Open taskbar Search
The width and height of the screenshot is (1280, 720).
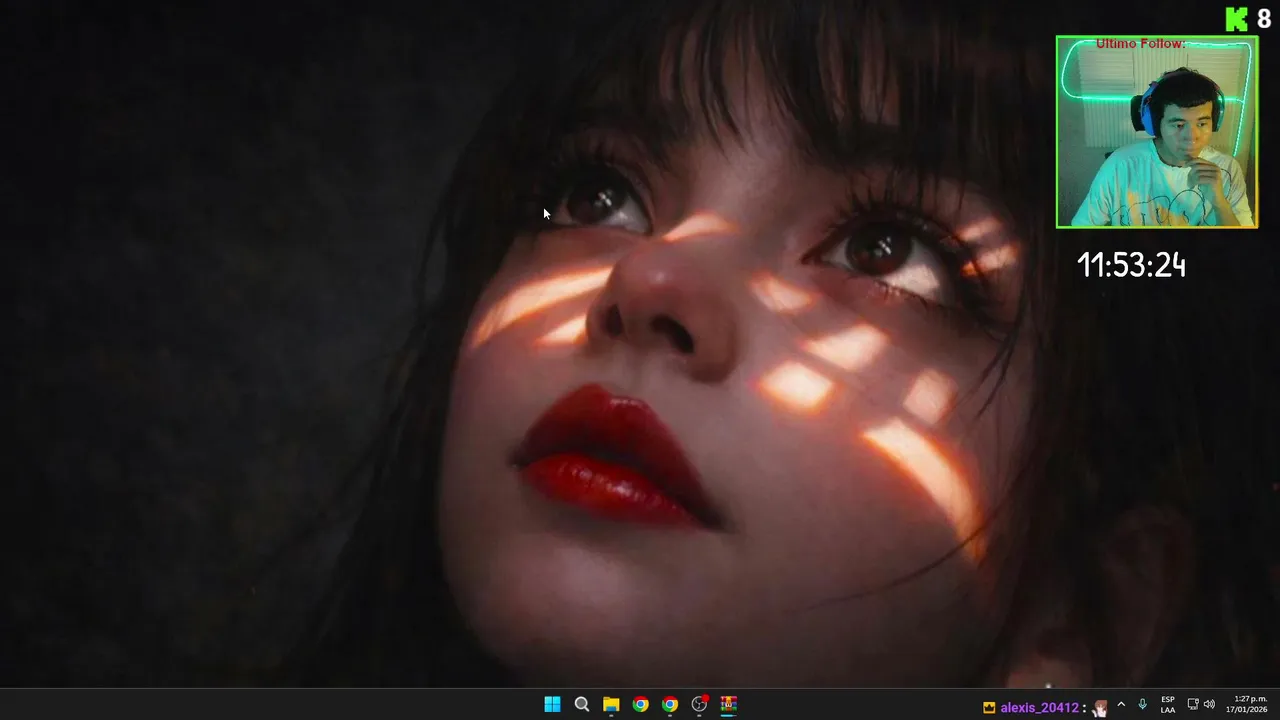coord(581,705)
